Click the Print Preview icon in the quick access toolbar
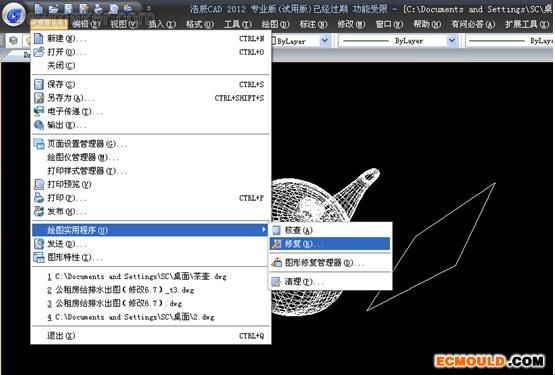 pos(113,8)
